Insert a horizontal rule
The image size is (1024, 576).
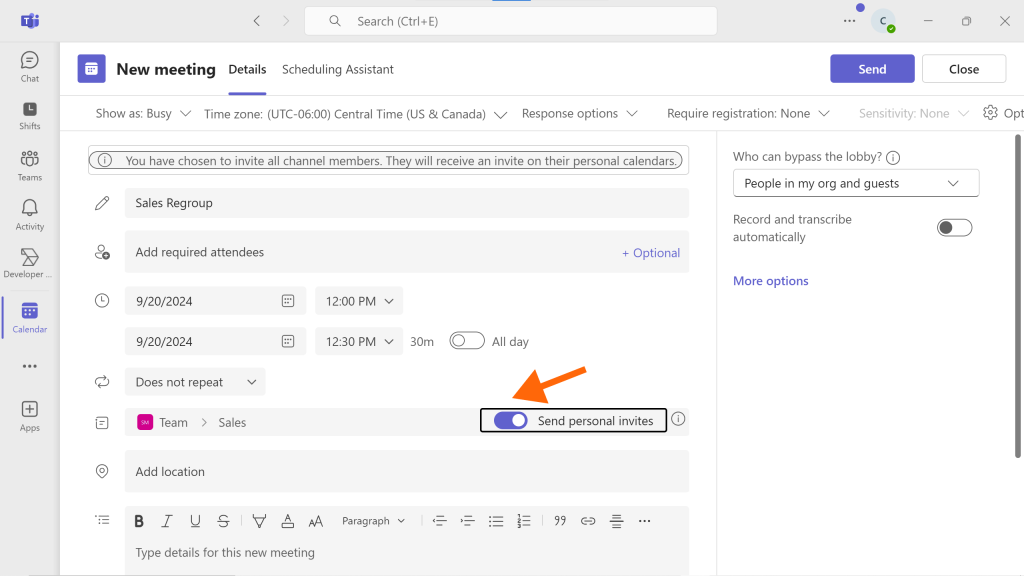pyautogui.click(x=616, y=521)
